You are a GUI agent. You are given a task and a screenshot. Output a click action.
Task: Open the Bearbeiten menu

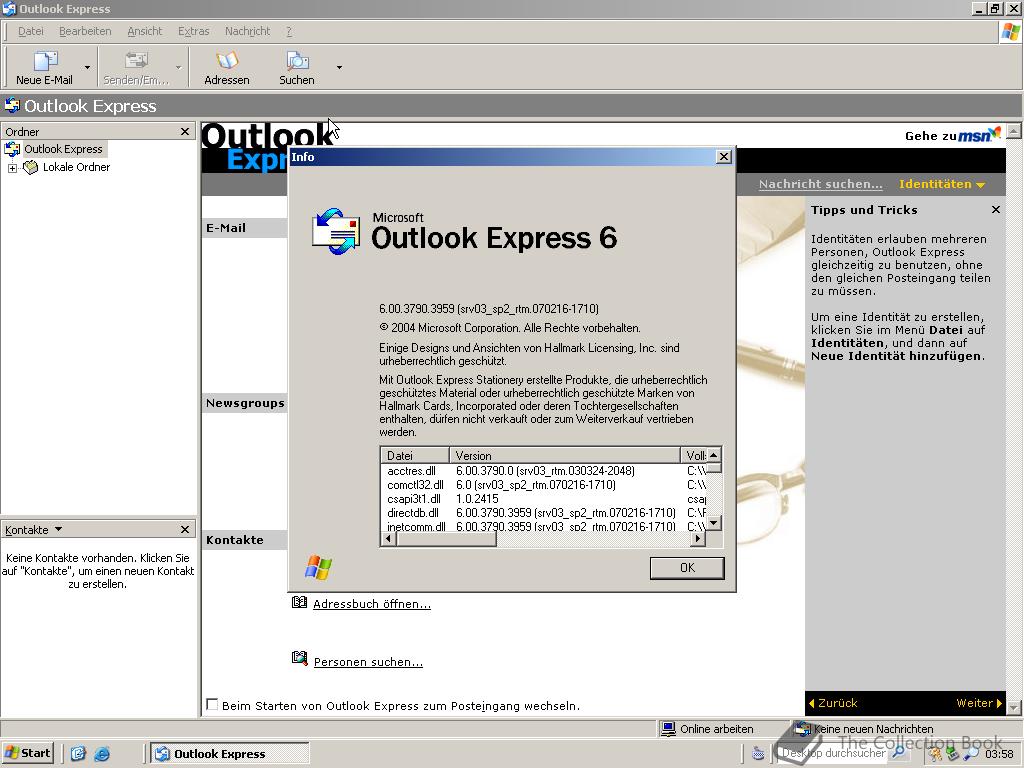pos(85,31)
